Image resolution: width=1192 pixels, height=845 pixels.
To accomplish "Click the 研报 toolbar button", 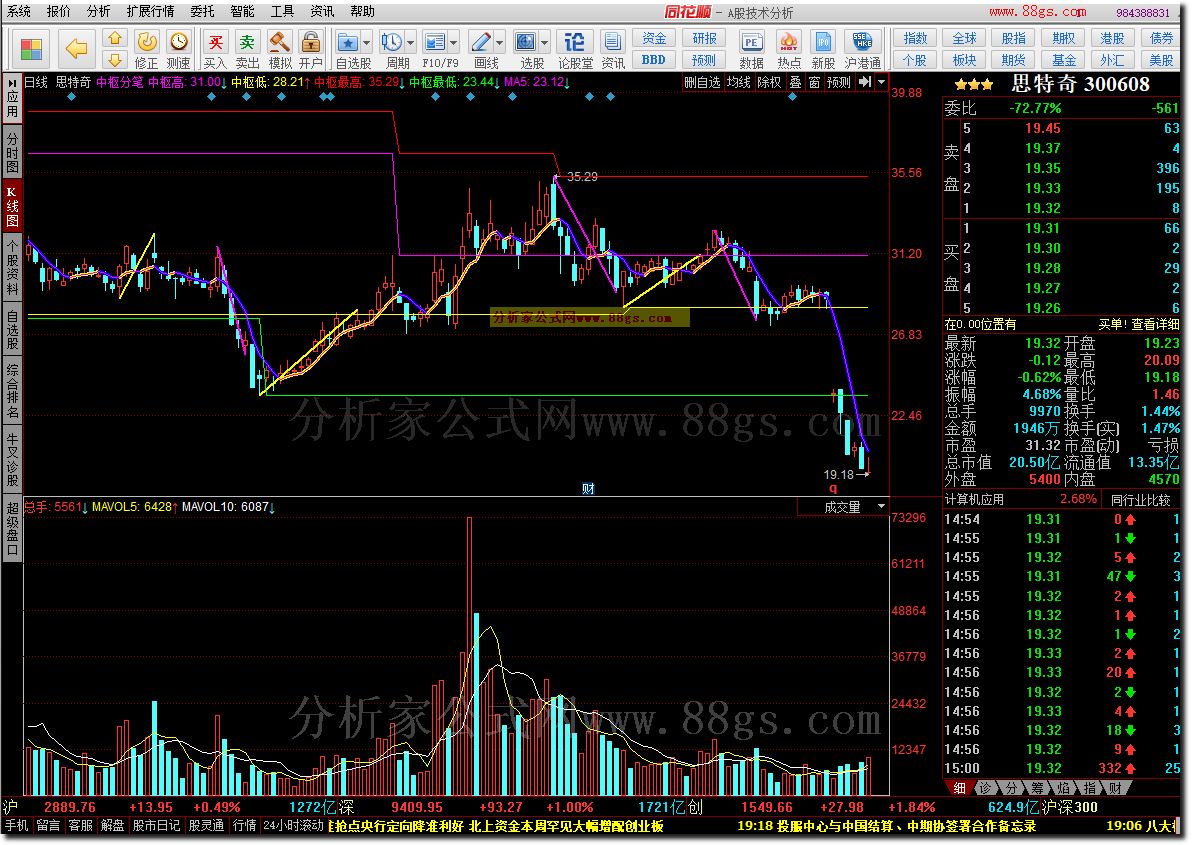I will tap(705, 38).
